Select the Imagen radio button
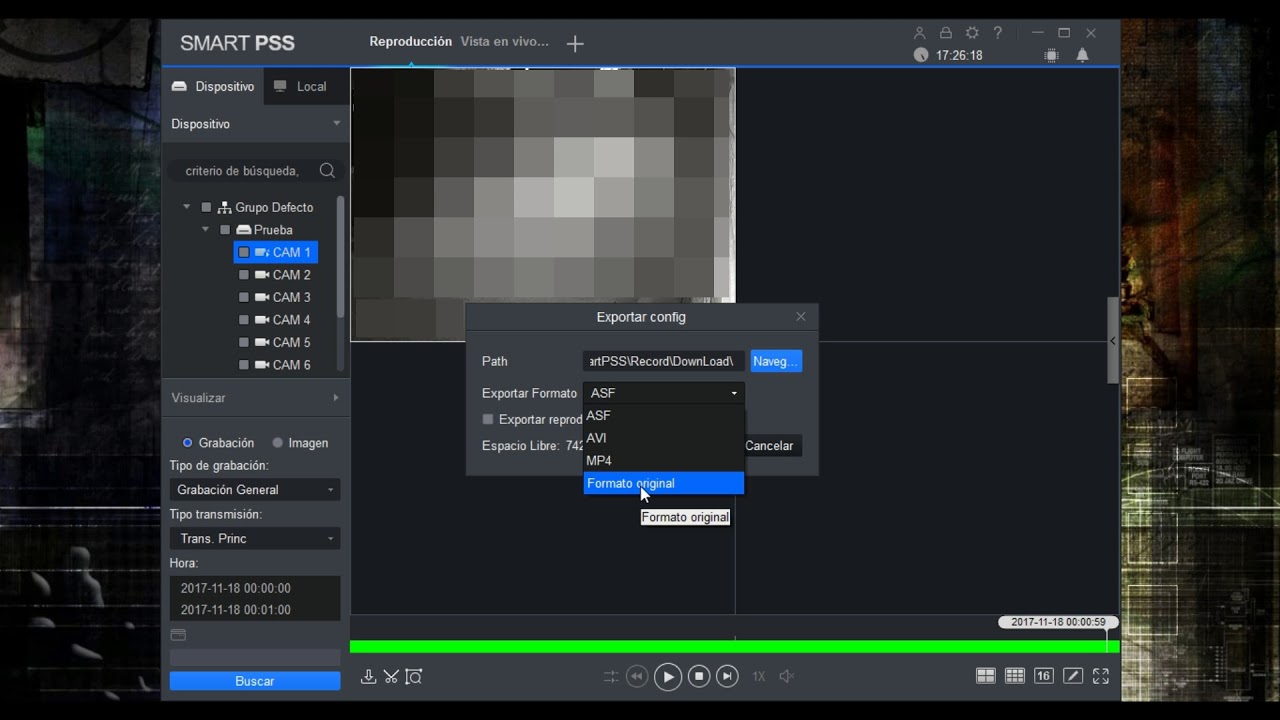 (x=277, y=443)
